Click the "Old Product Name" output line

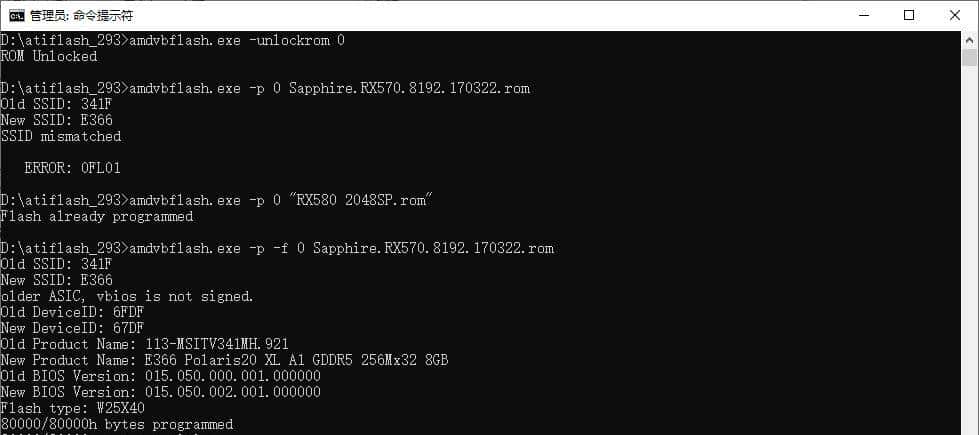click(145, 344)
